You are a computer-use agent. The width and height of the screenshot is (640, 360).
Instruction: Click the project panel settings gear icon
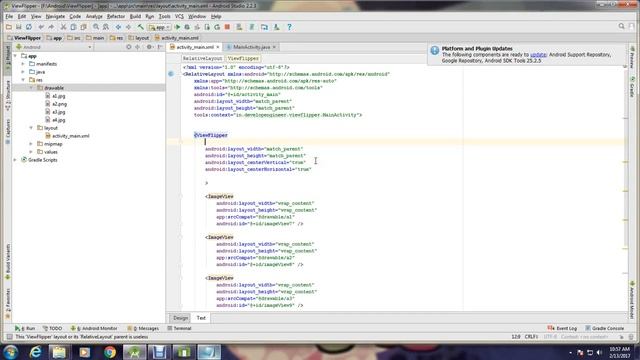149,47
